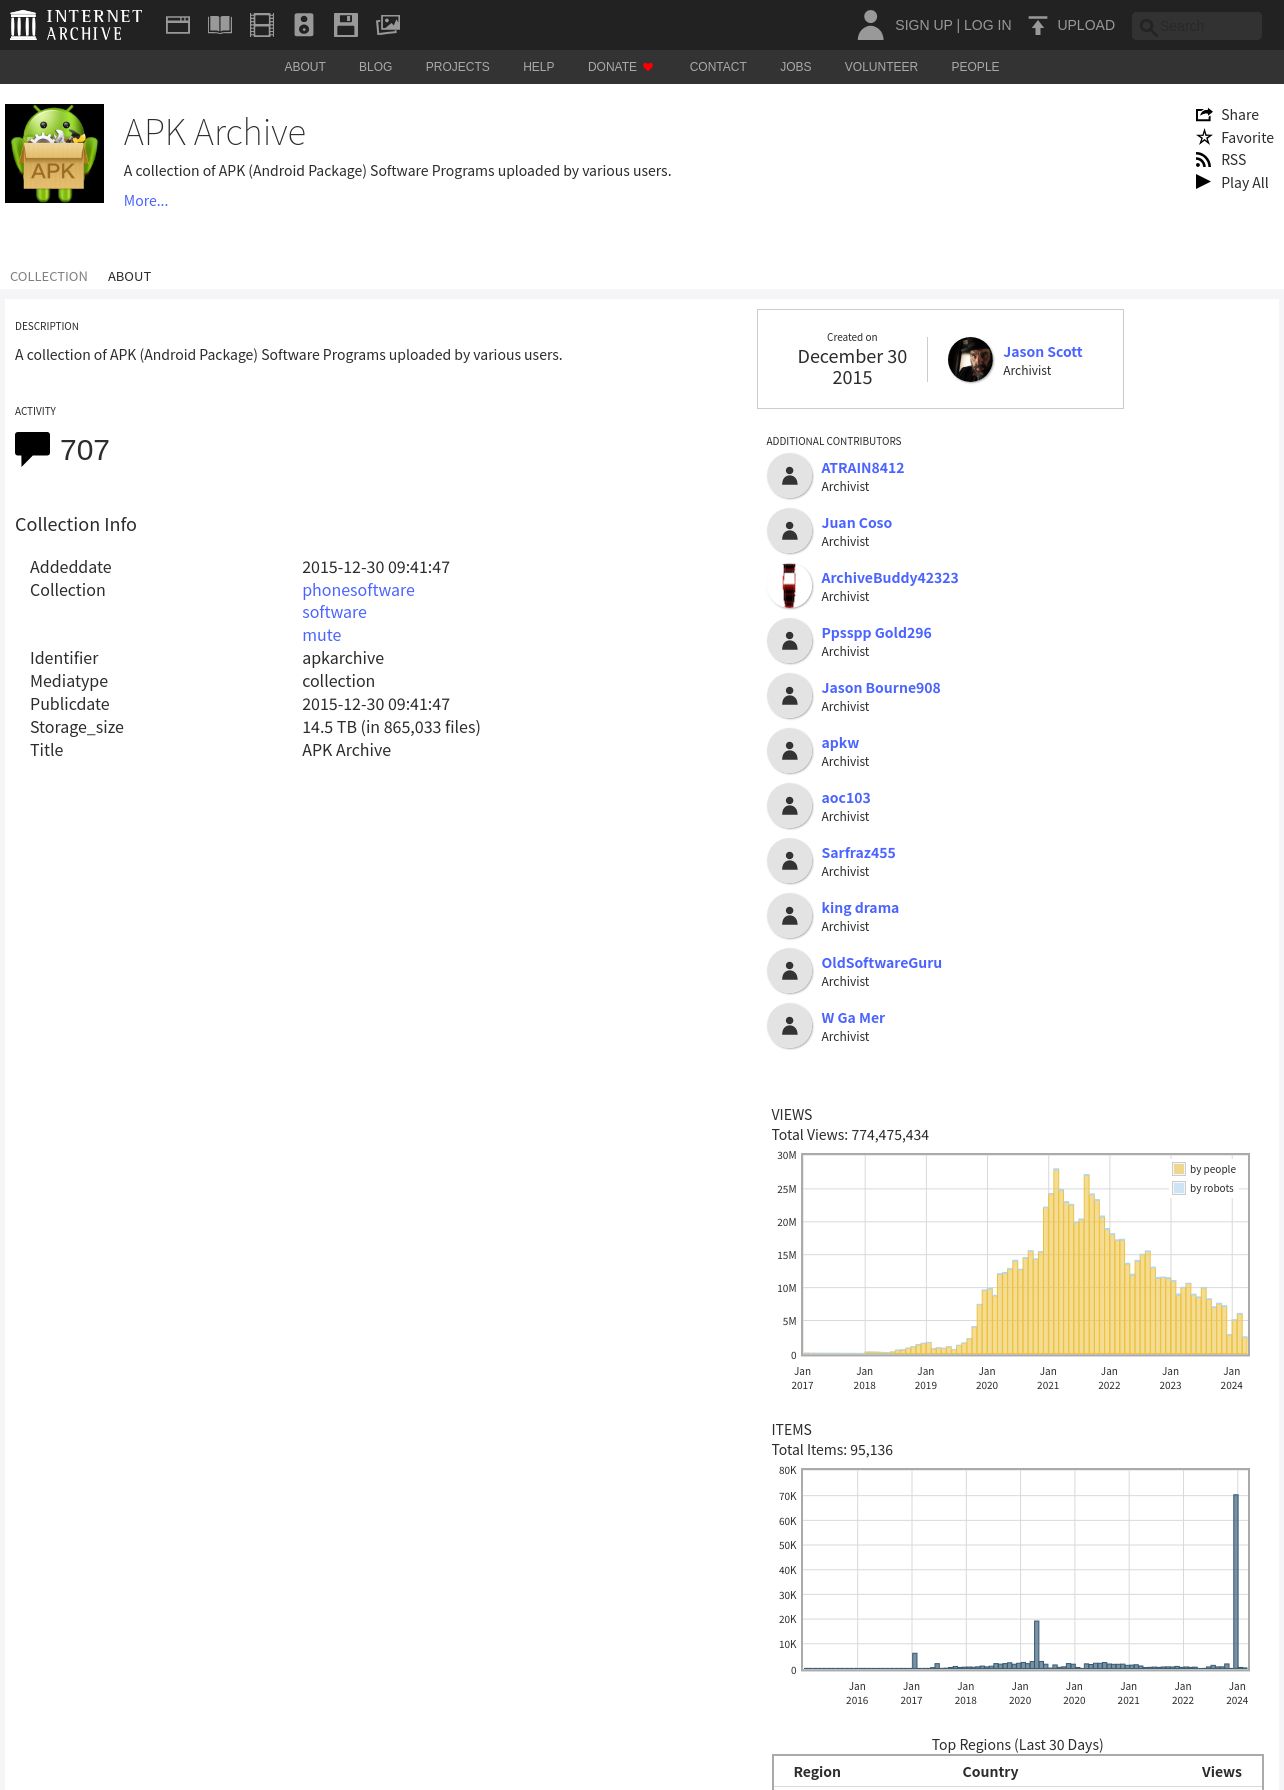Open the Audio speaker icon

[x=304, y=25]
